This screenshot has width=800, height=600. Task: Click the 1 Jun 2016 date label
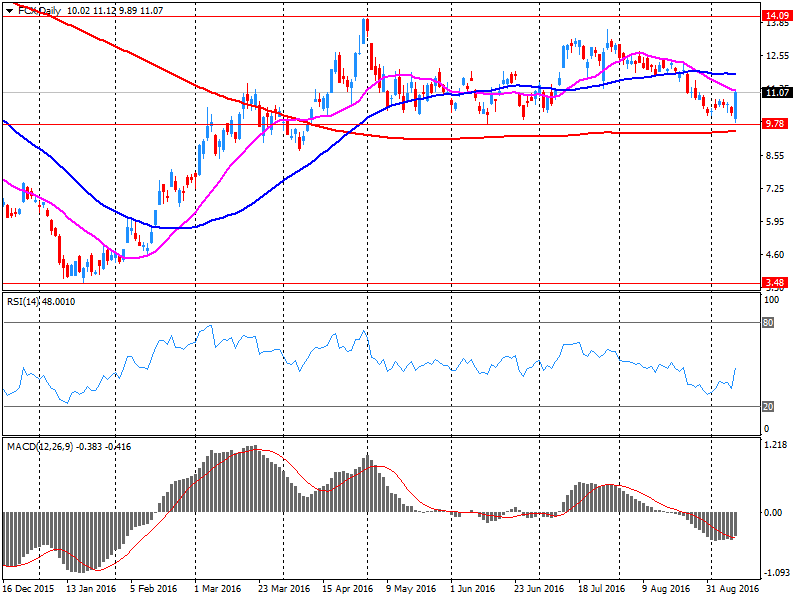[472, 588]
